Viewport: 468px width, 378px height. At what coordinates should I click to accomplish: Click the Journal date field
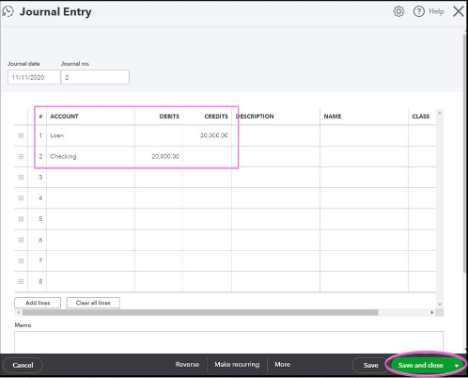tap(34, 77)
